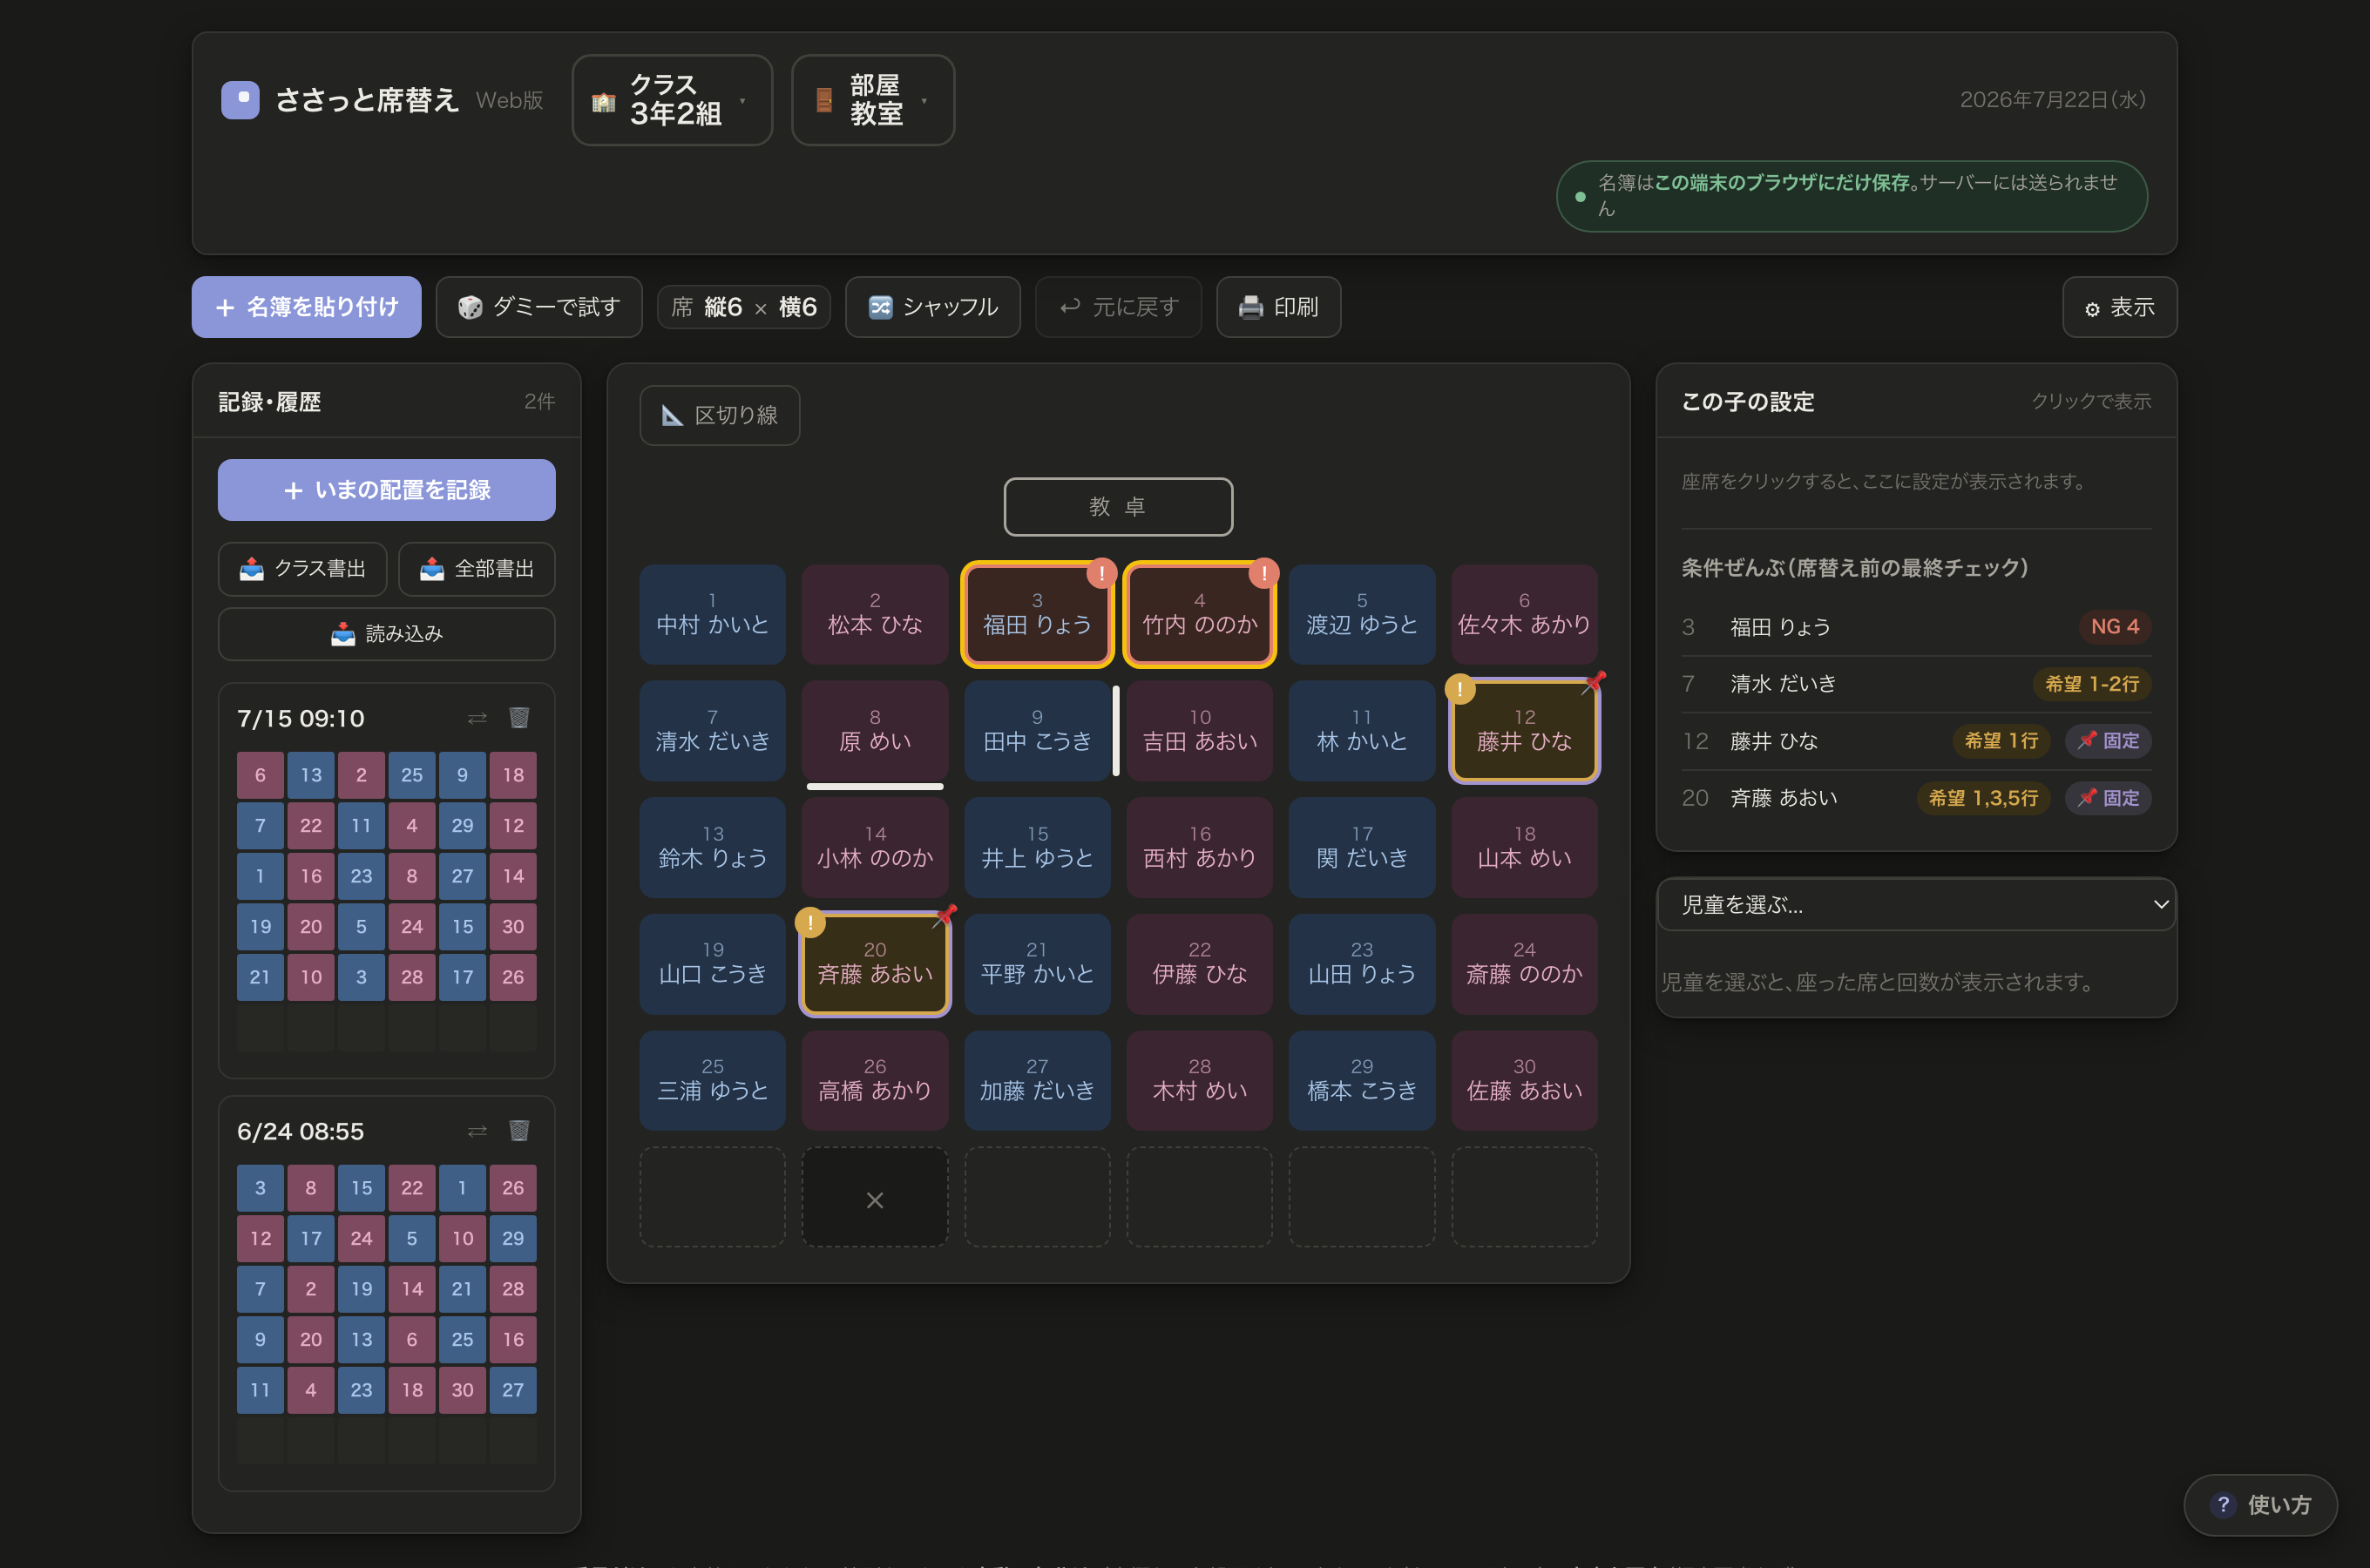This screenshot has height=1568, width=2370.
Task: Select seat 16 西村 あかり
Action: pyautogui.click(x=1200, y=848)
